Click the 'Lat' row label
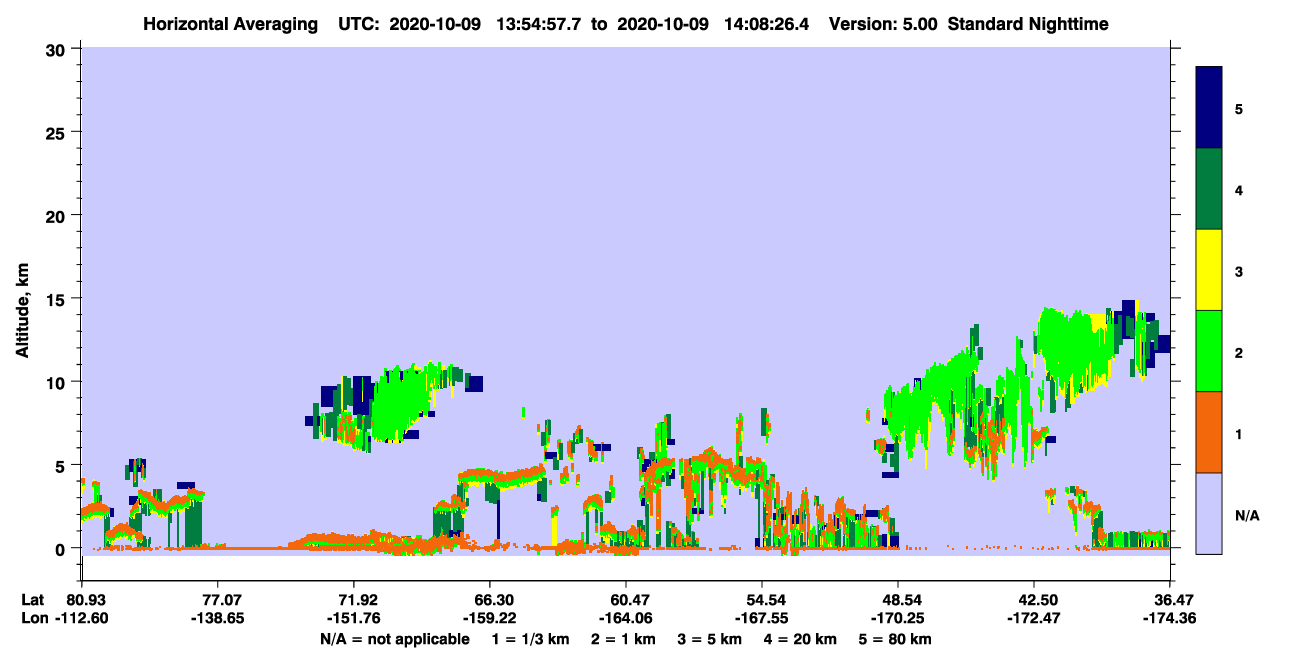 [32, 600]
